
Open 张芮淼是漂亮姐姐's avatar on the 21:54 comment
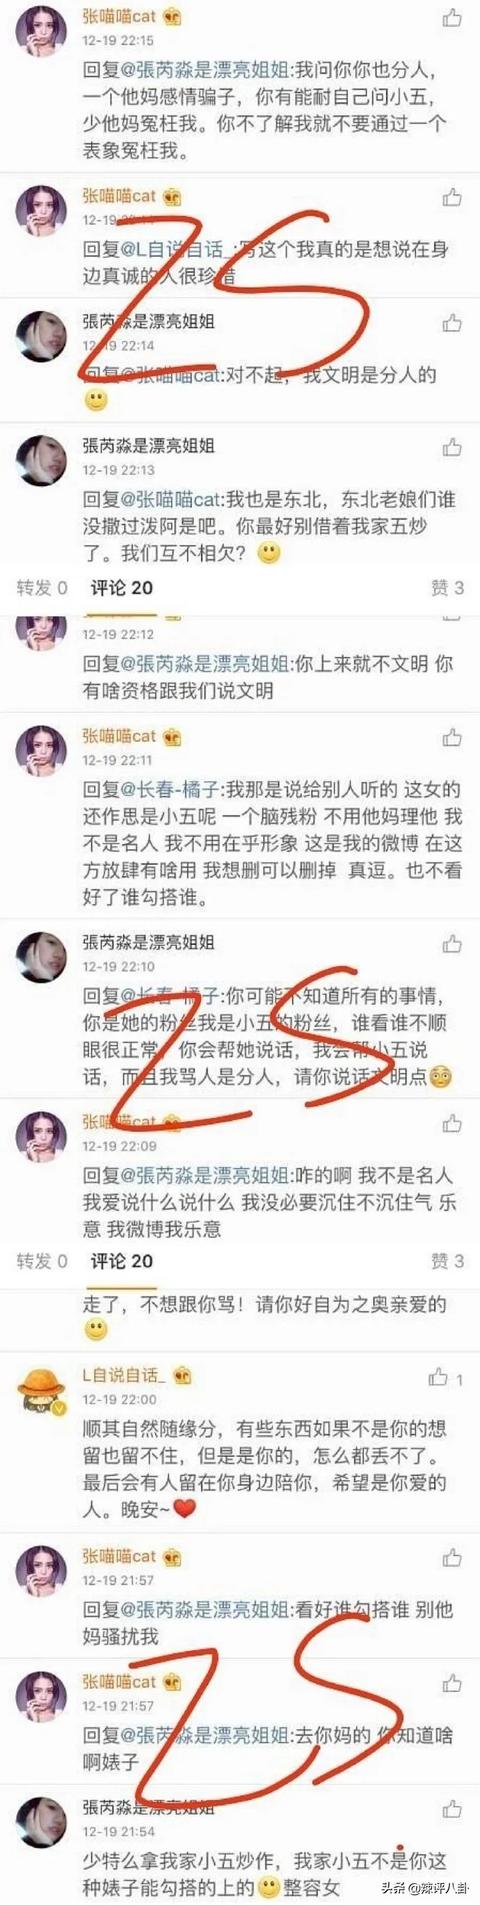[42, 1822]
